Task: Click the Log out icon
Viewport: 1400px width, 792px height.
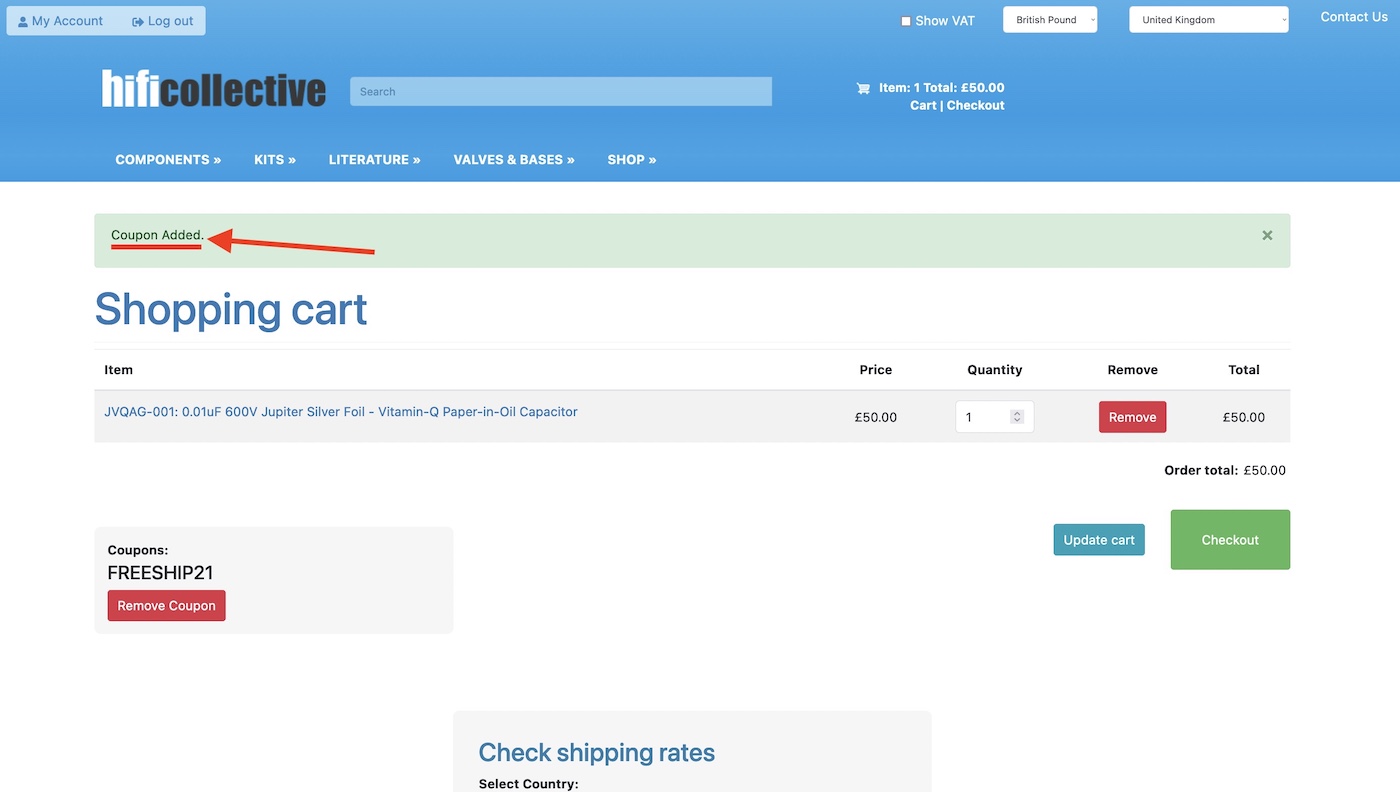Action: [136, 20]
